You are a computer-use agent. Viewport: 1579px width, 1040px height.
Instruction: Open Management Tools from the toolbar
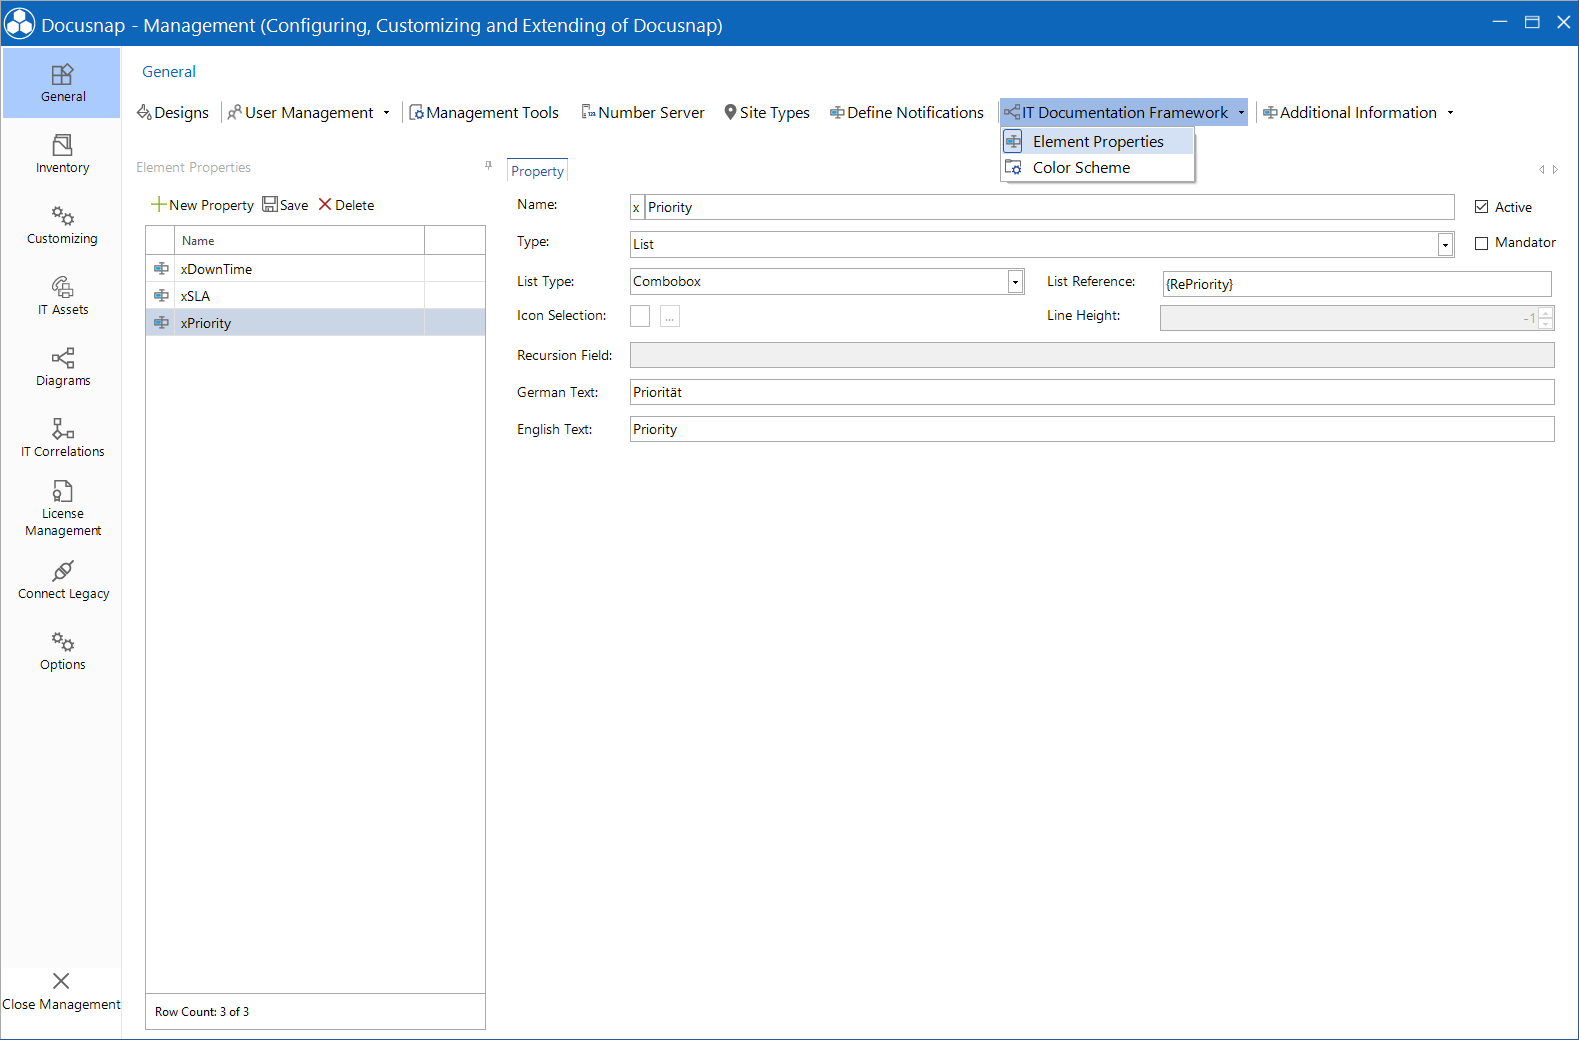tap(484, 112)
